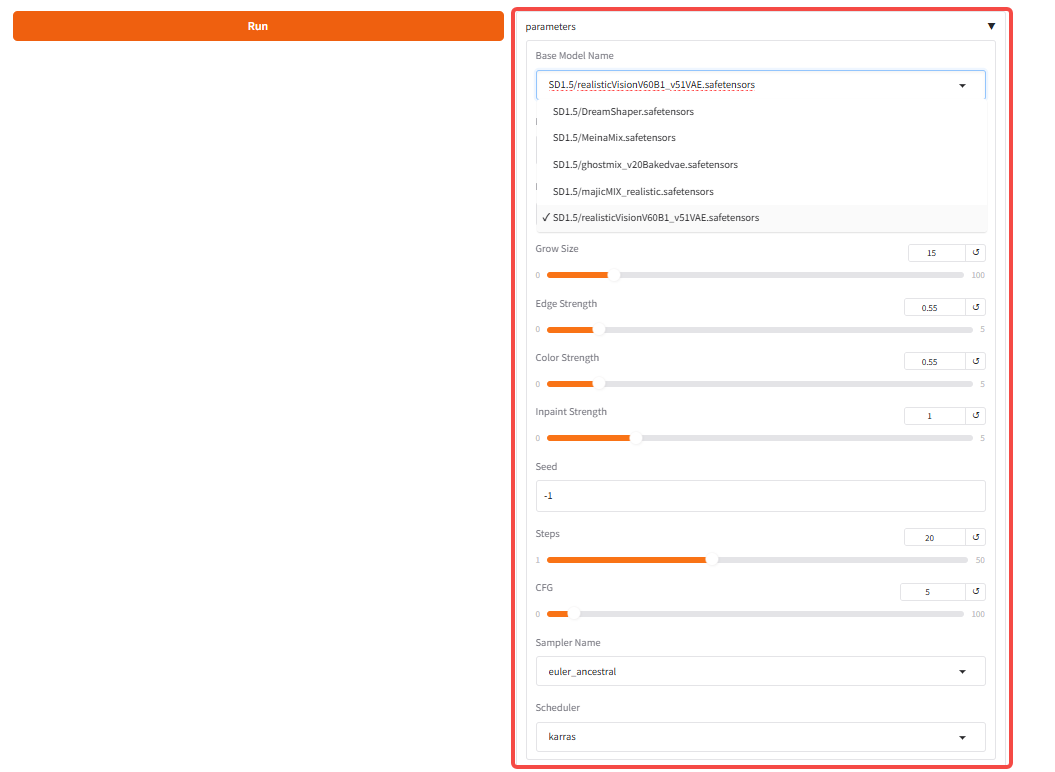Open the Scheduler dropdown
Screen dimensions: 1055x772
coord(760,737)
